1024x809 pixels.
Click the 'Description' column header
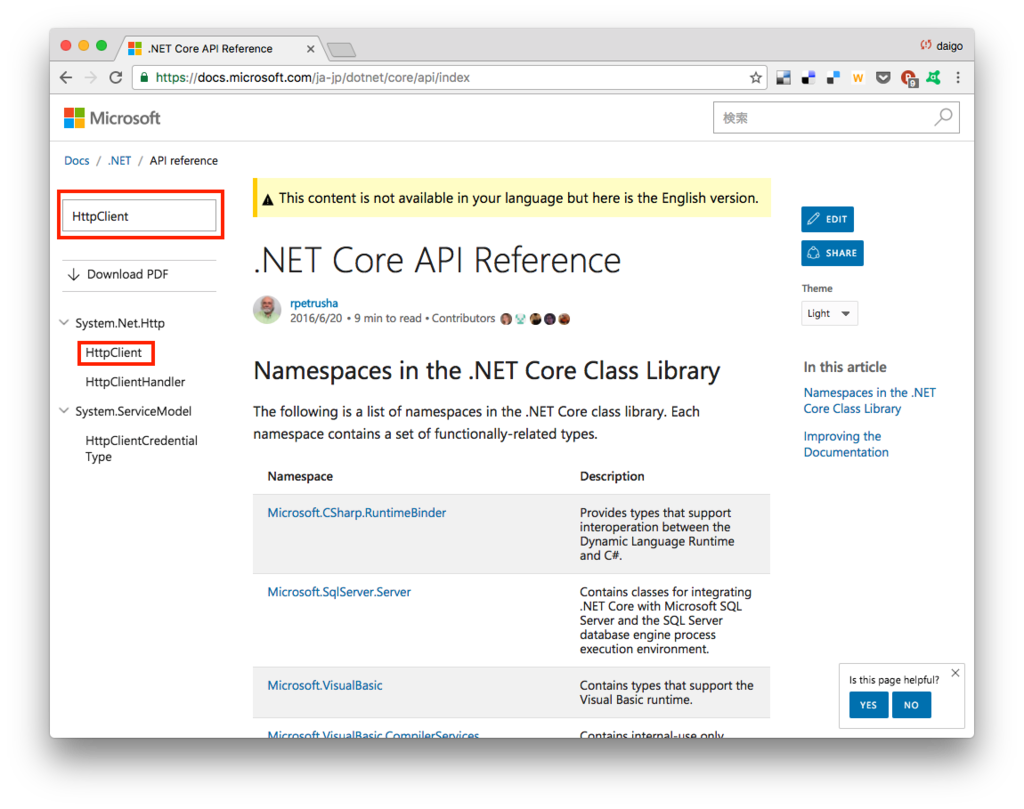tap(612, 477)
